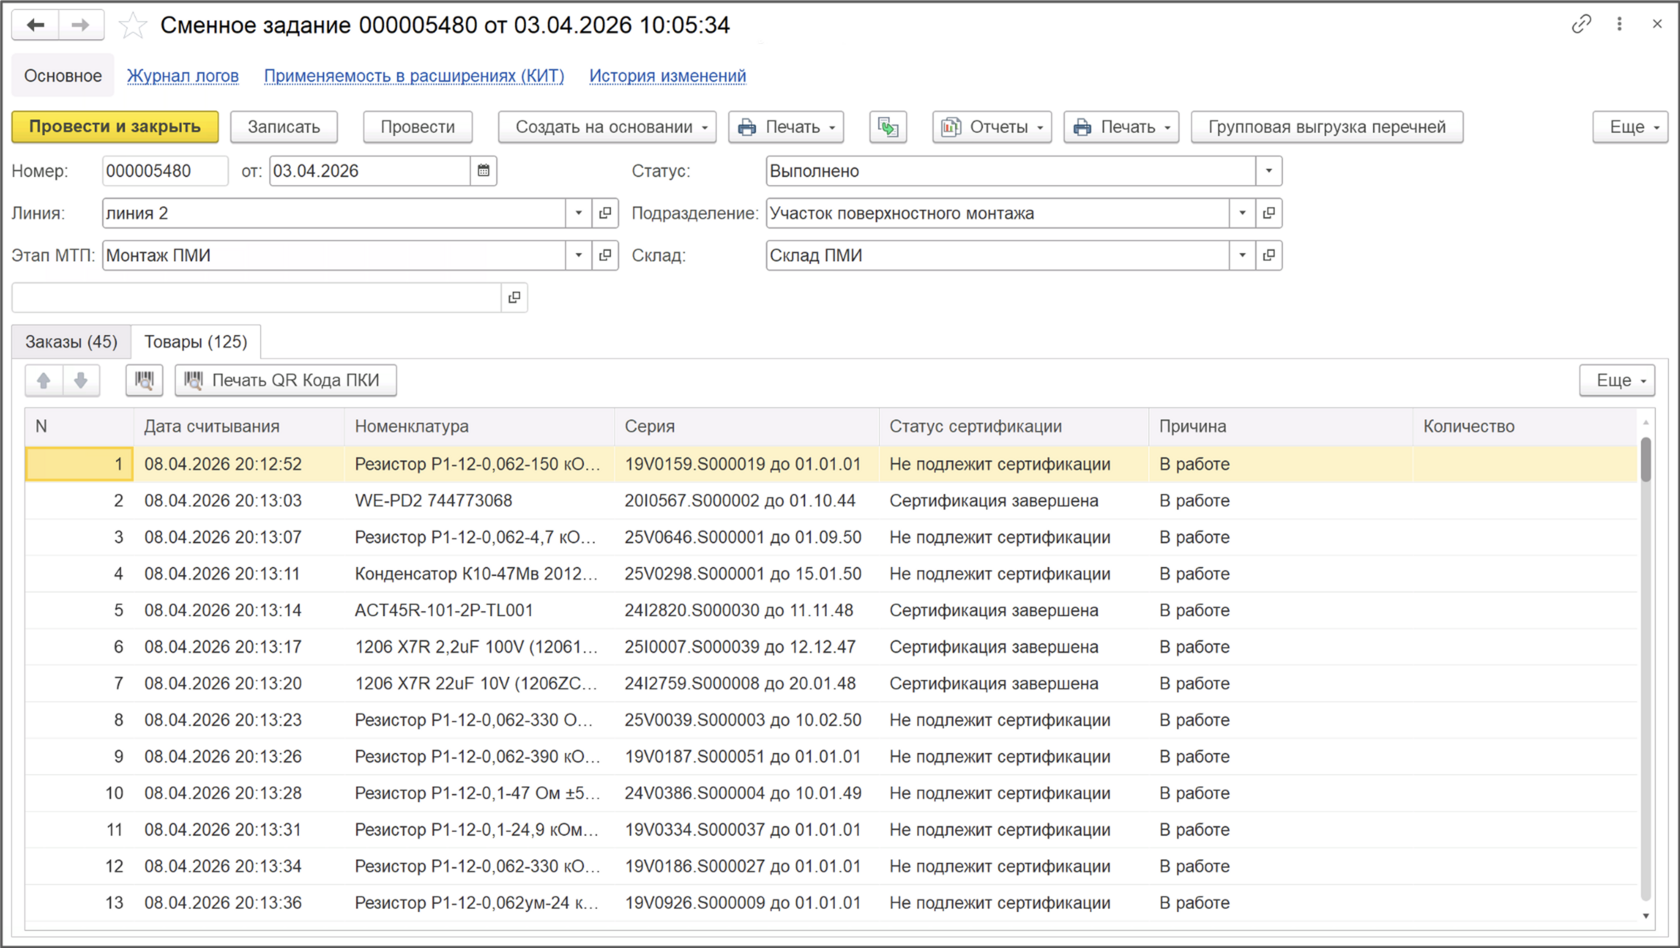Open the Журнал логов link
The height and width of the screenshot is (948, 1680).
183,76
